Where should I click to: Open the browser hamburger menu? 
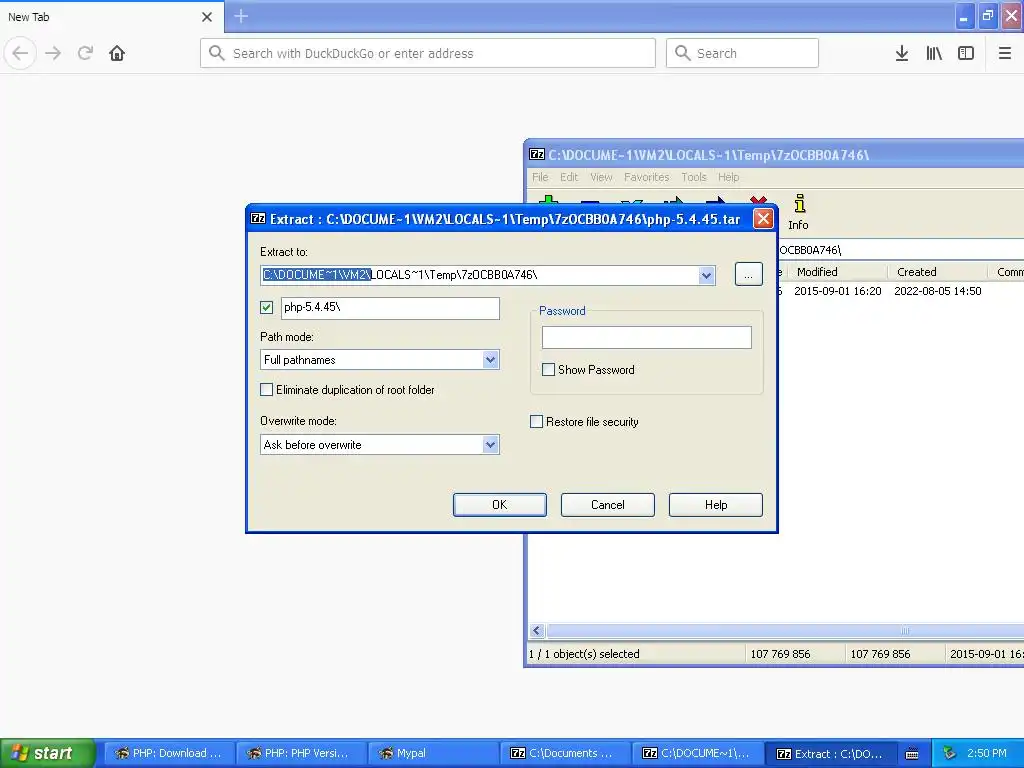(1004, 53)
